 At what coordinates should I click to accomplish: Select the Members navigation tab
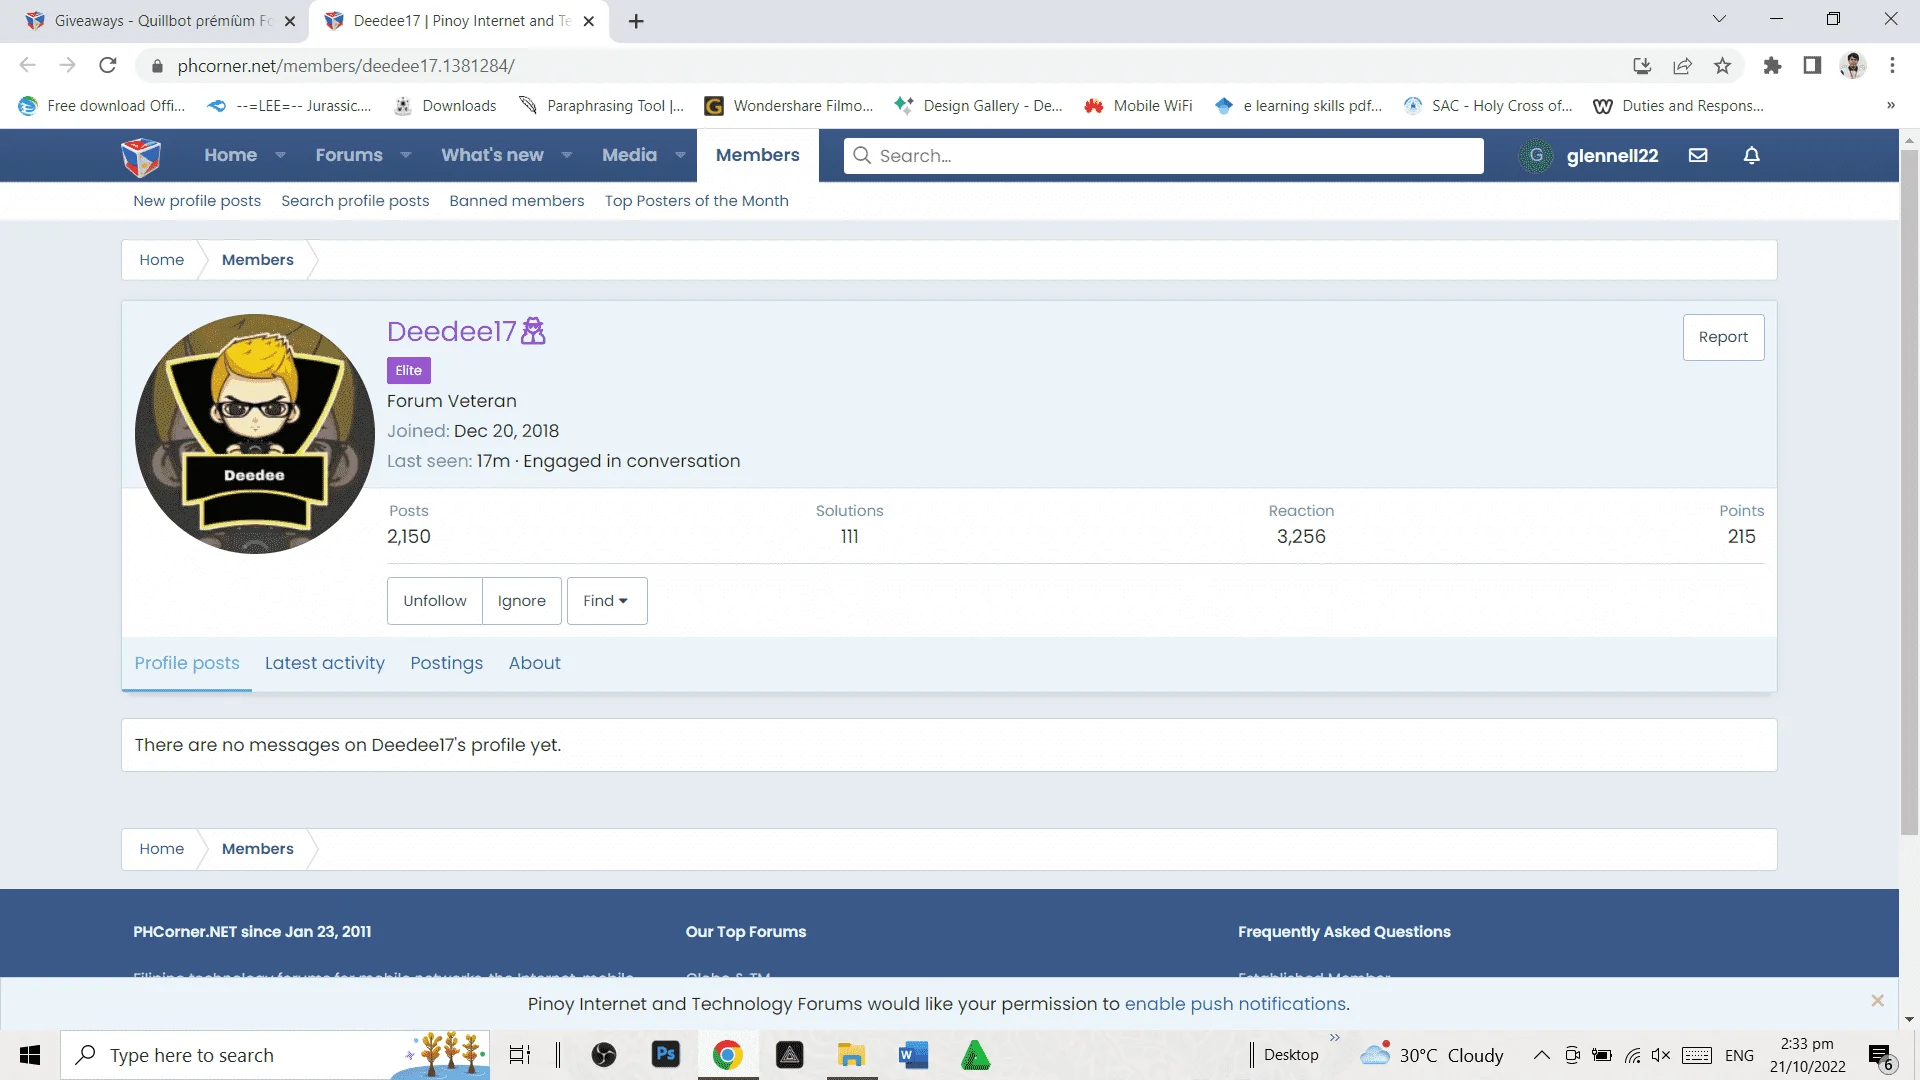tap(758, 156)
